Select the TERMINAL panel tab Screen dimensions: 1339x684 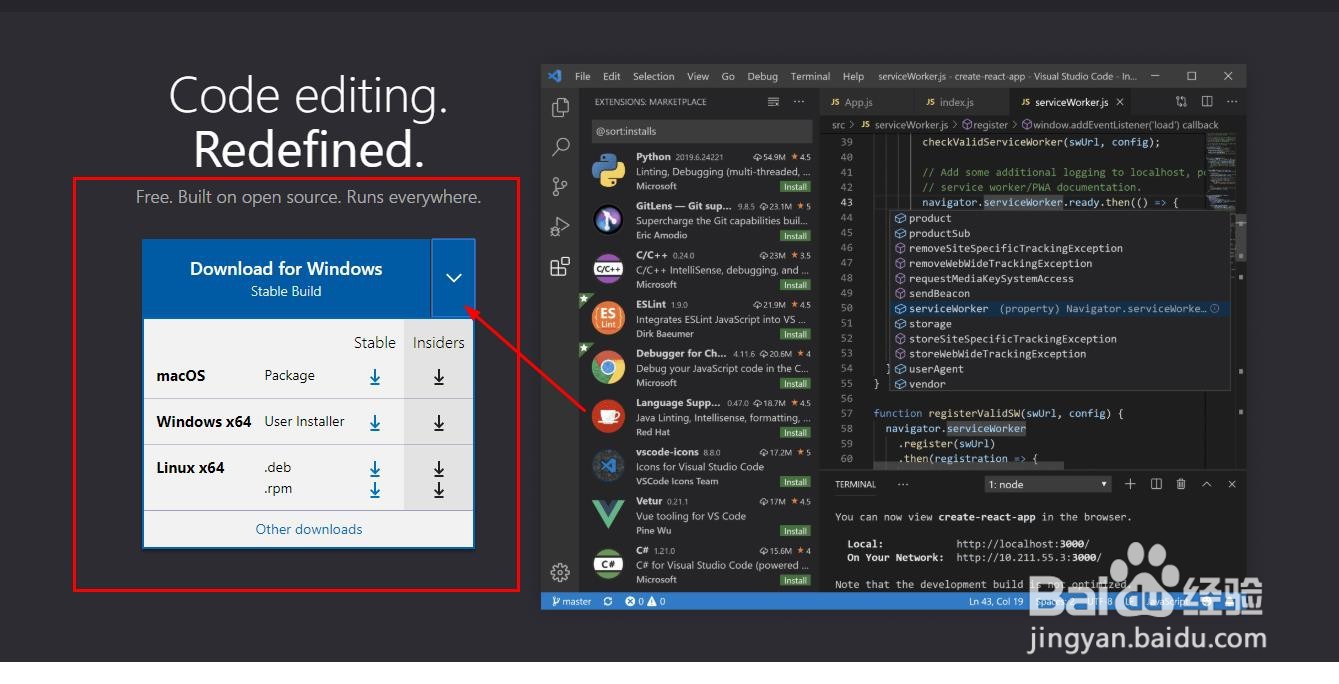(x=855, y=484)
